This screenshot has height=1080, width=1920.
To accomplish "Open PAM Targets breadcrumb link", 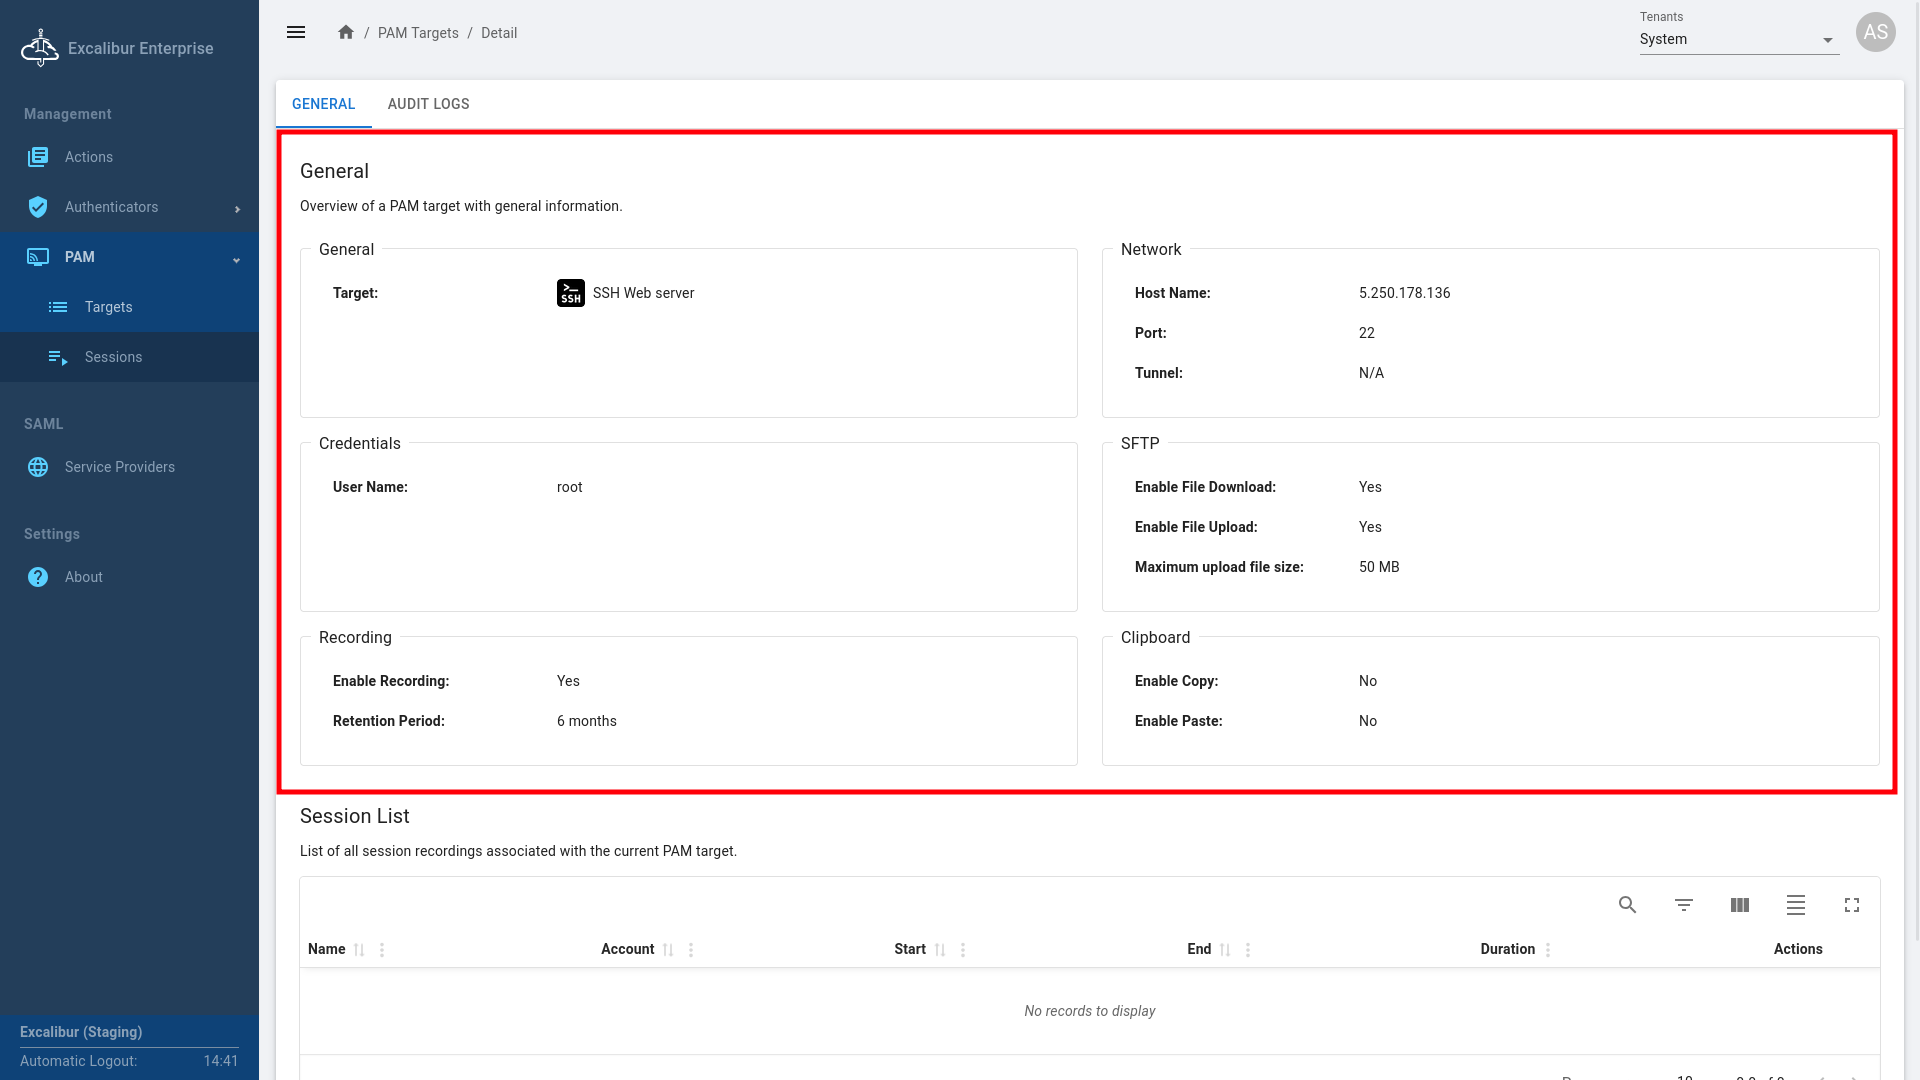I will point(418,33).
